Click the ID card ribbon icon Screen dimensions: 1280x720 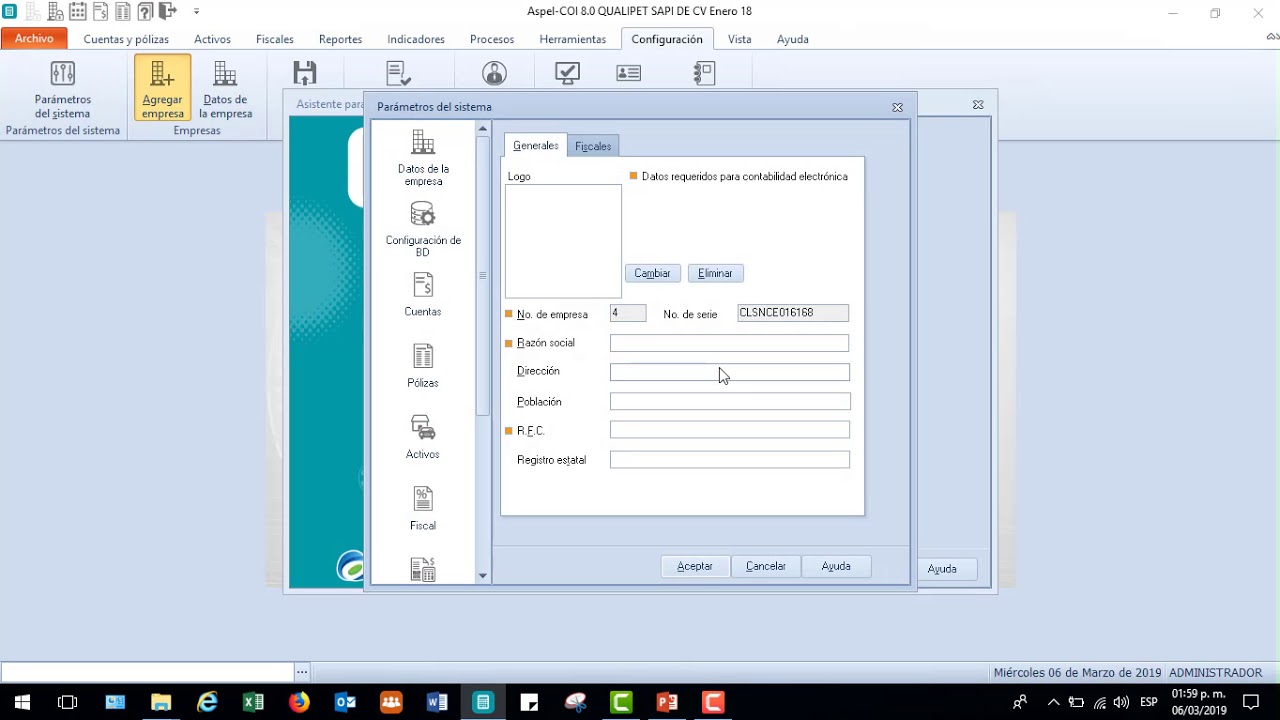tap(629, 73)
